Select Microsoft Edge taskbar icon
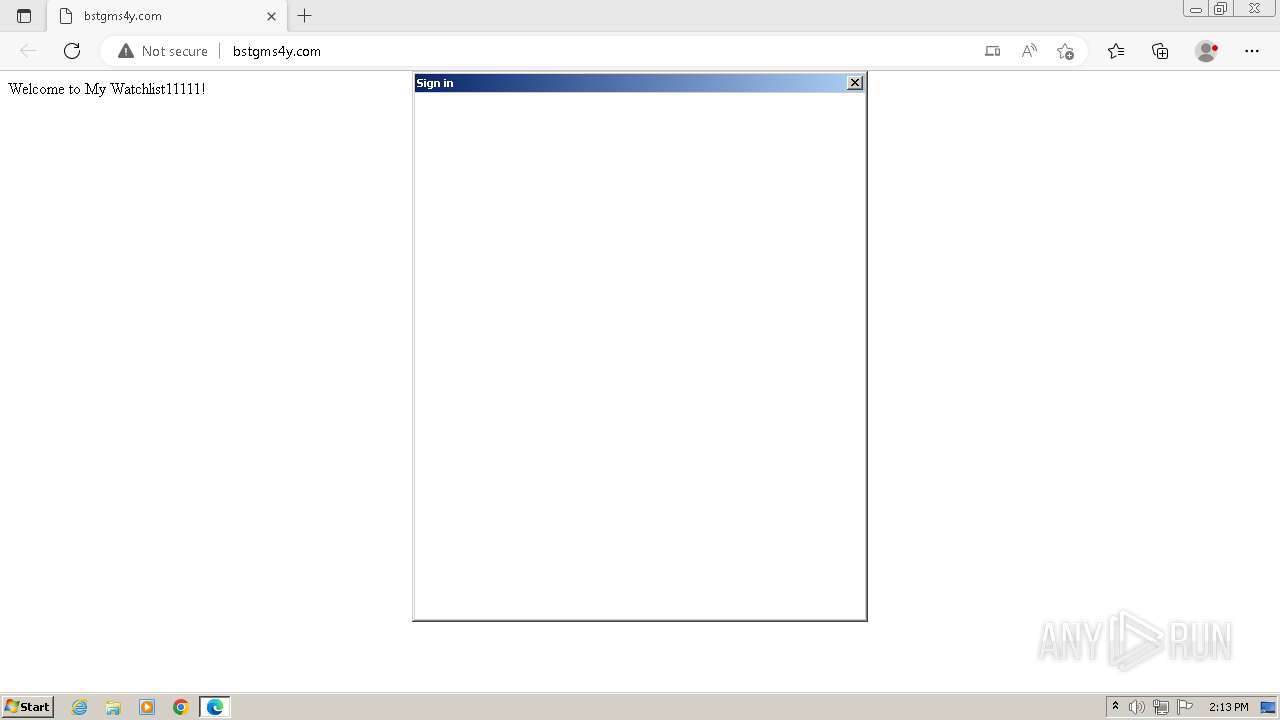 tap(215, 707)
